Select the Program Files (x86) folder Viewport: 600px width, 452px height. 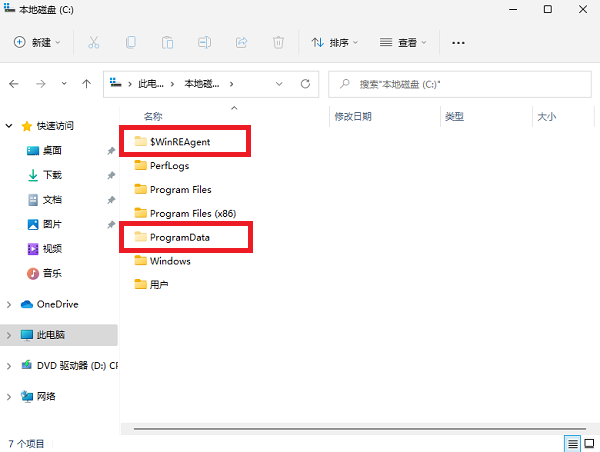coord(185,213)
